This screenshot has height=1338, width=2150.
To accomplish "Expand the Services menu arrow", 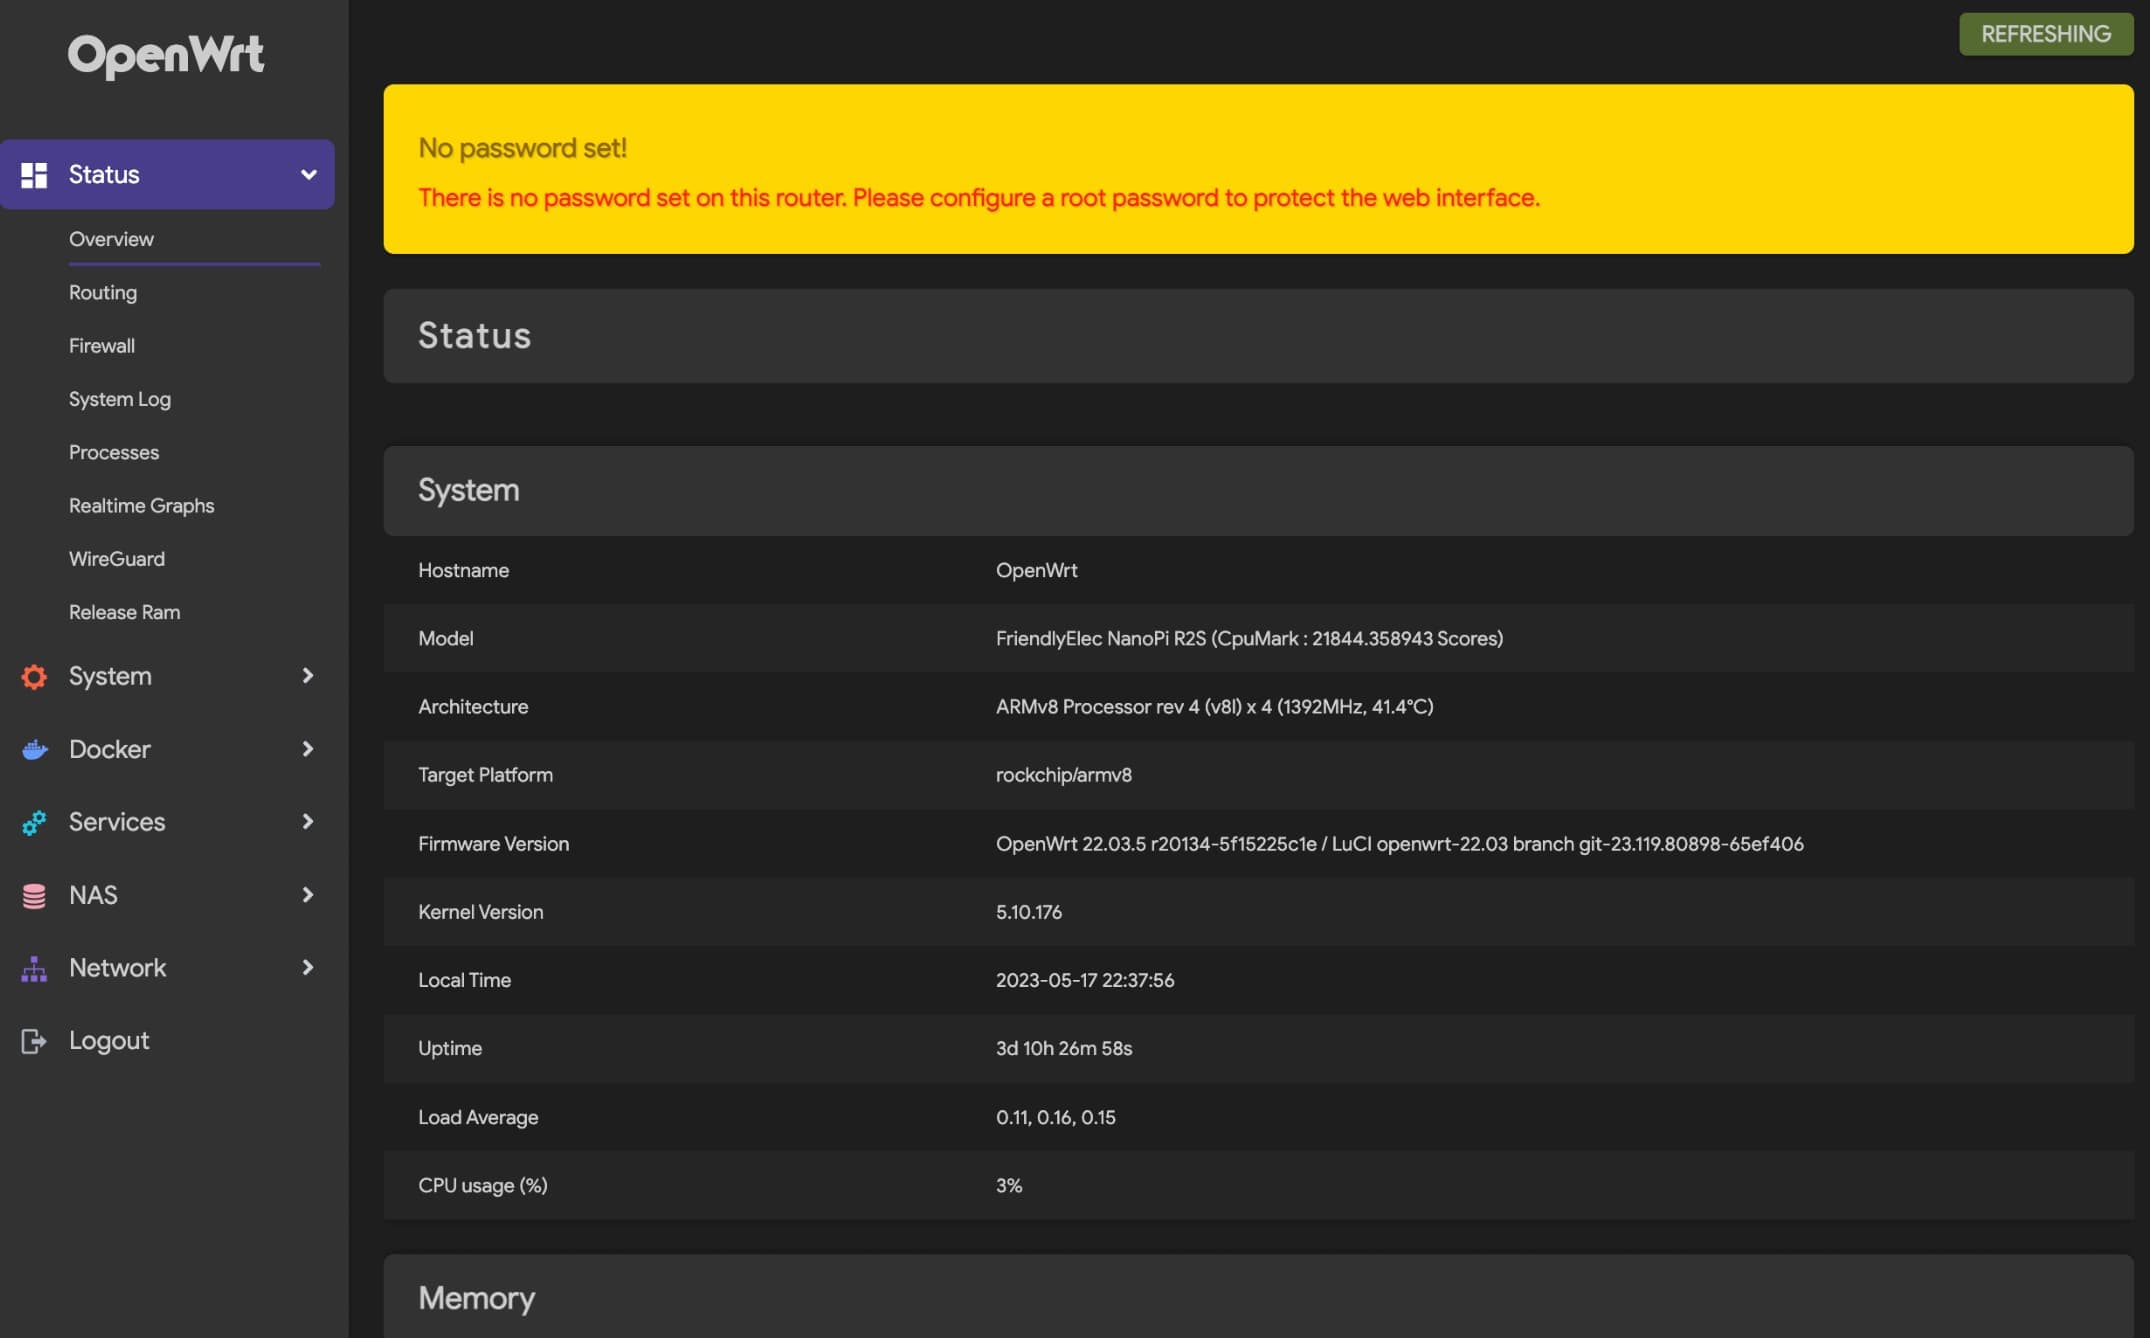I will [308, 822].
